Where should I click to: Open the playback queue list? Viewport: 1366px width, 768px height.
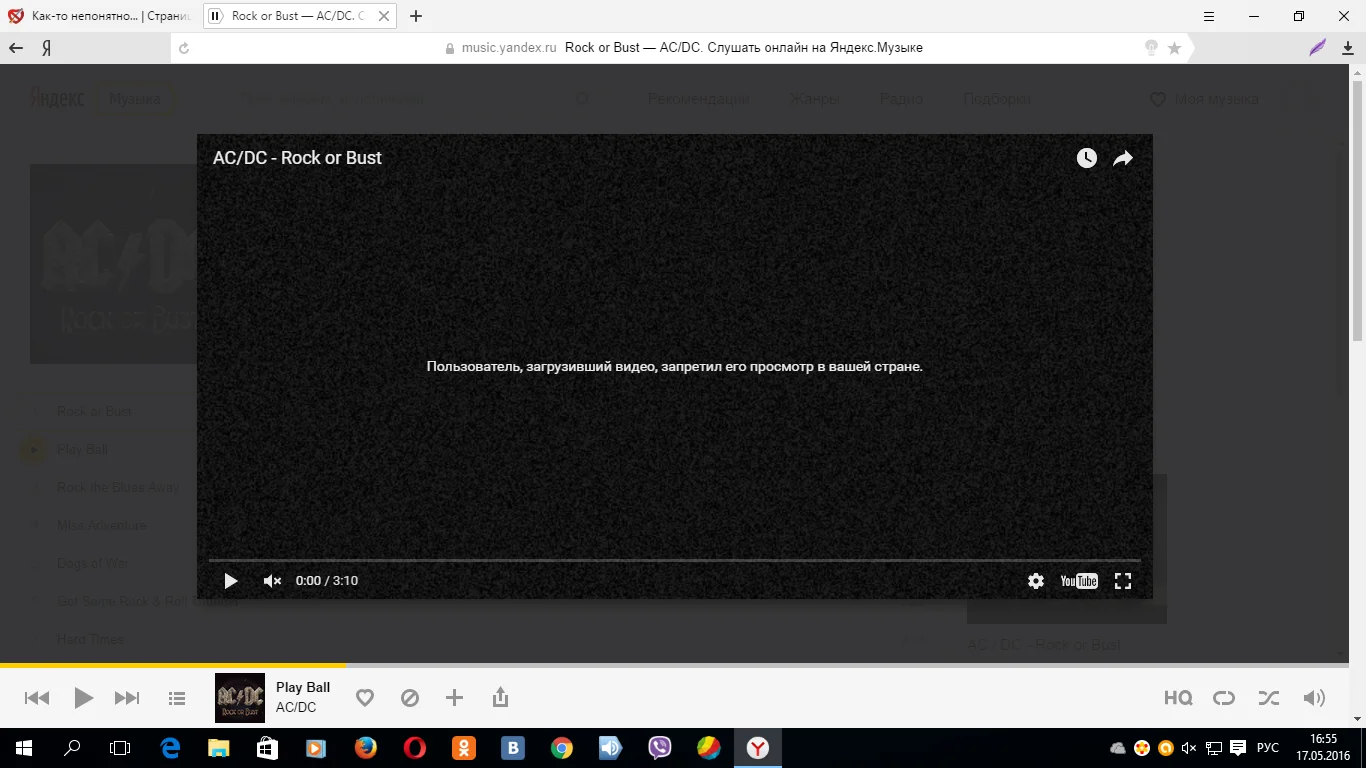click(x=177, y=698)
